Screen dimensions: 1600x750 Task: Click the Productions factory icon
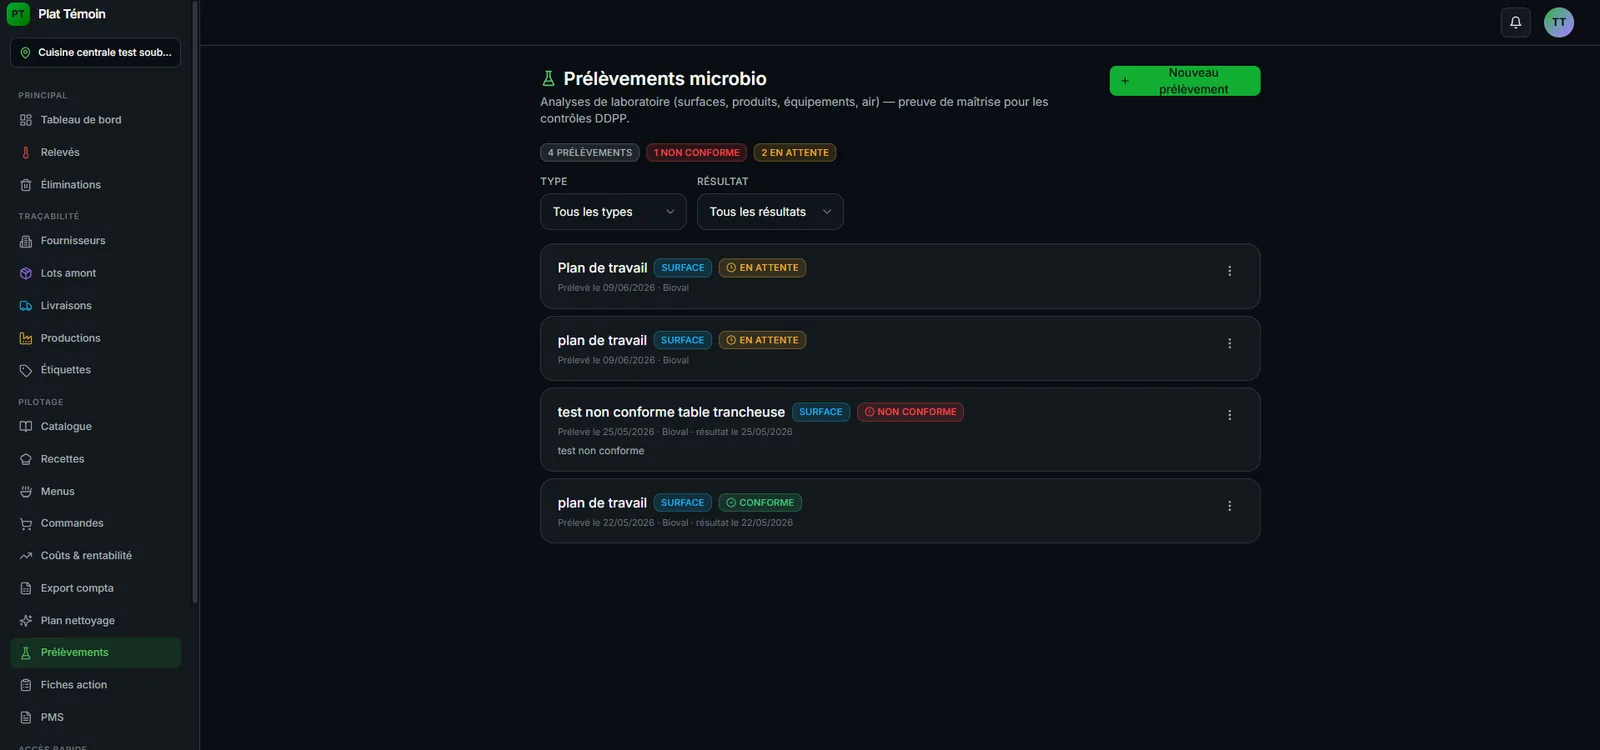26,338
